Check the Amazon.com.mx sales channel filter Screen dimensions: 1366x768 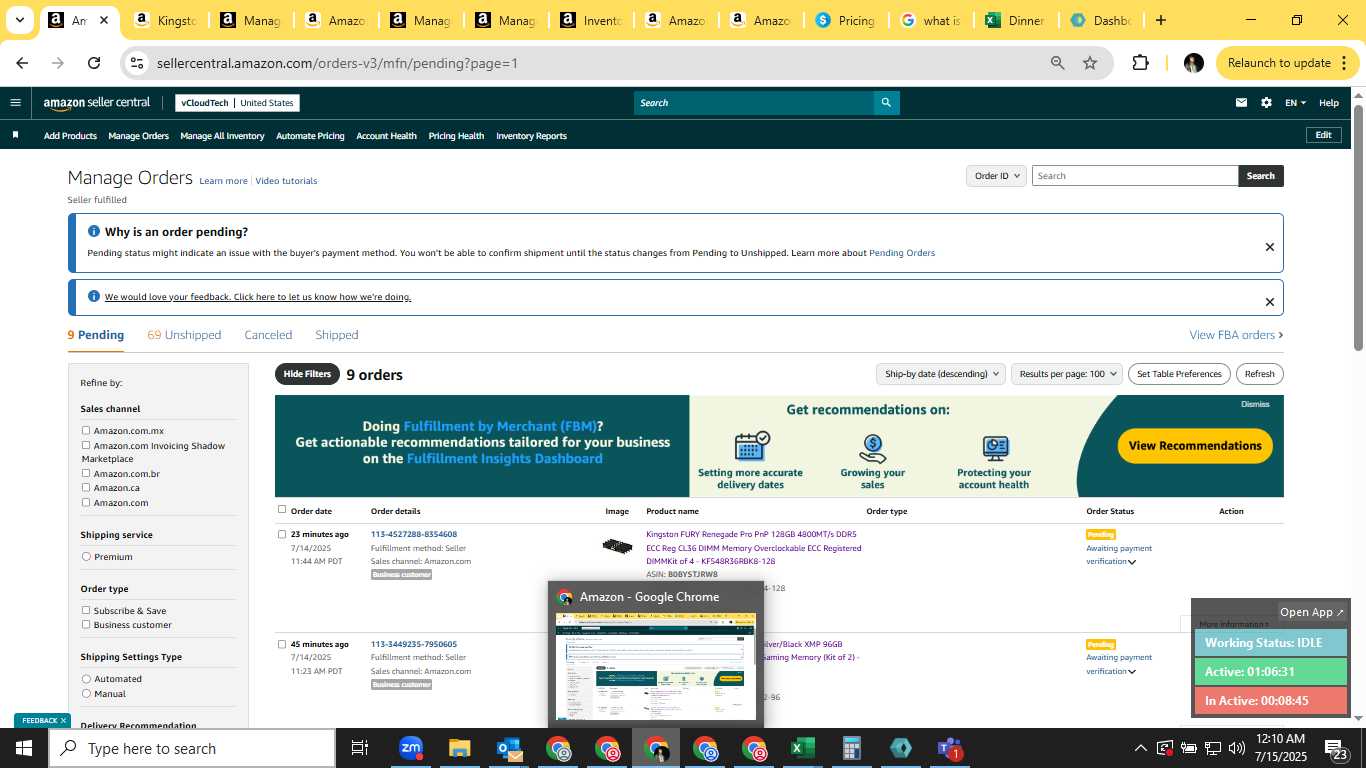86,431
